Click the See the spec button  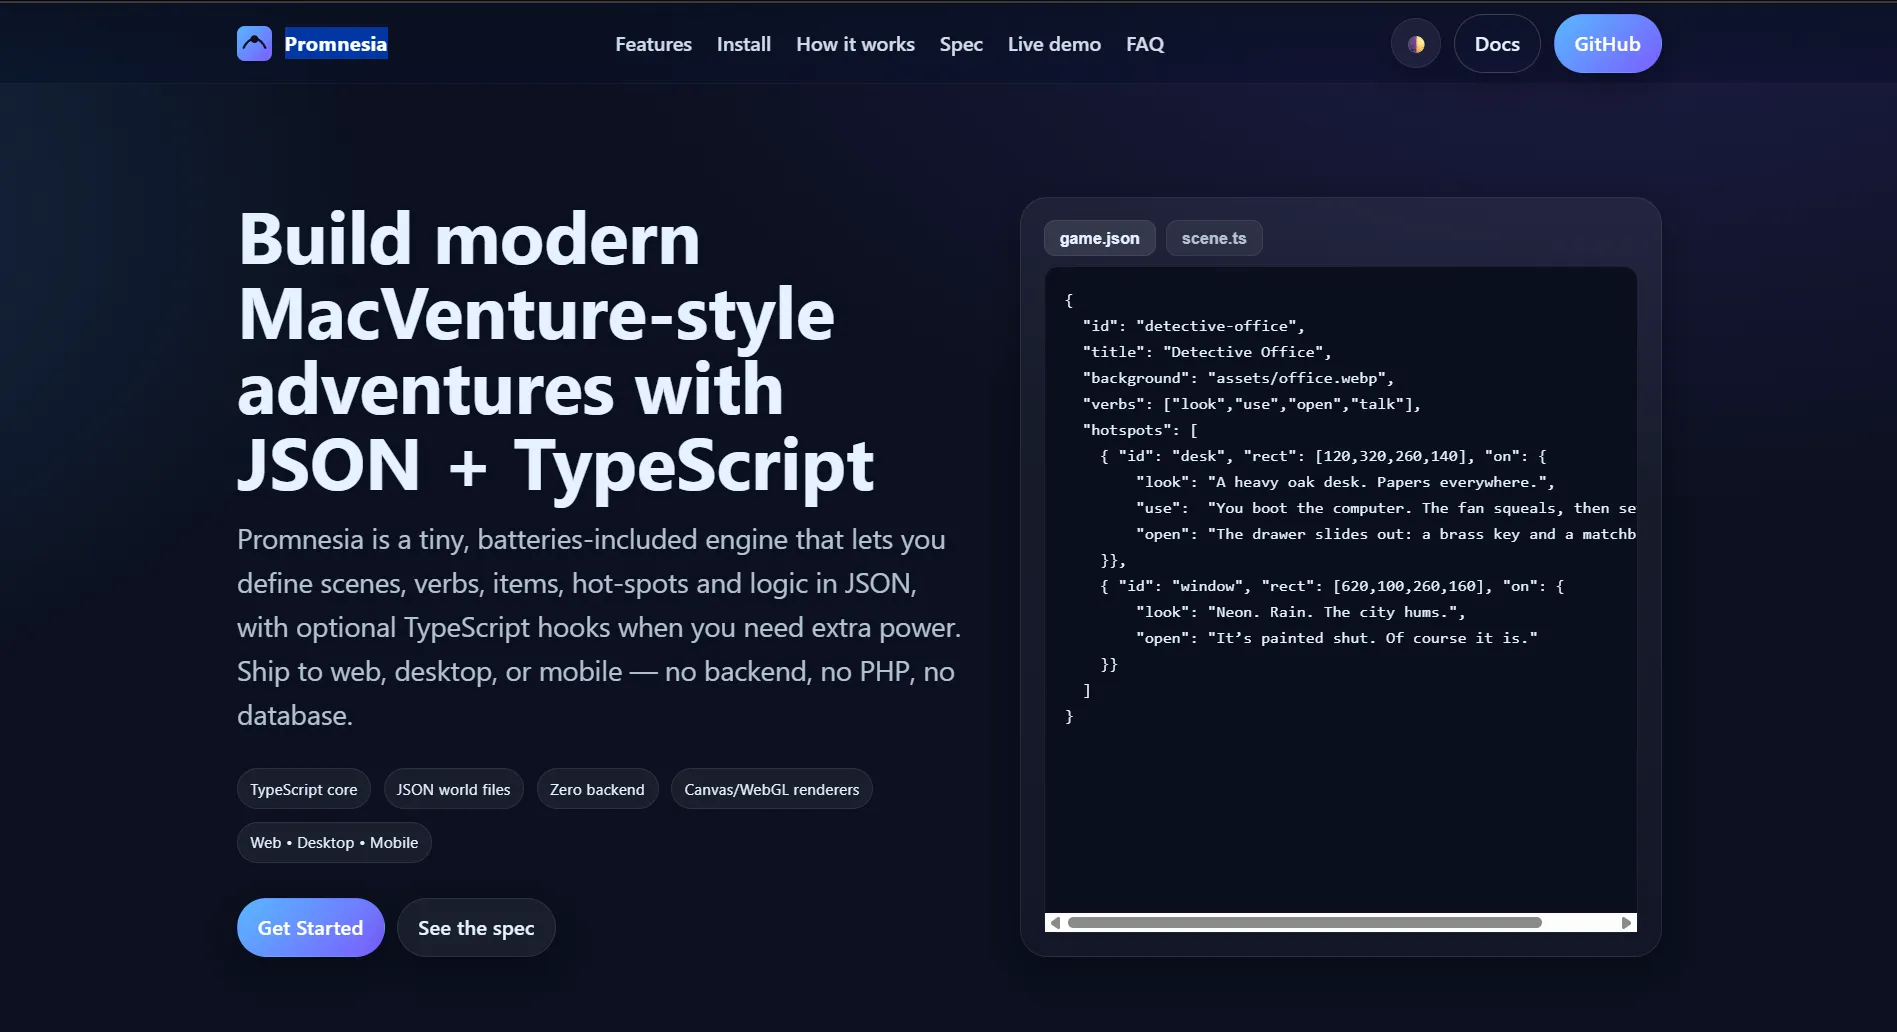tap(476, 928)
